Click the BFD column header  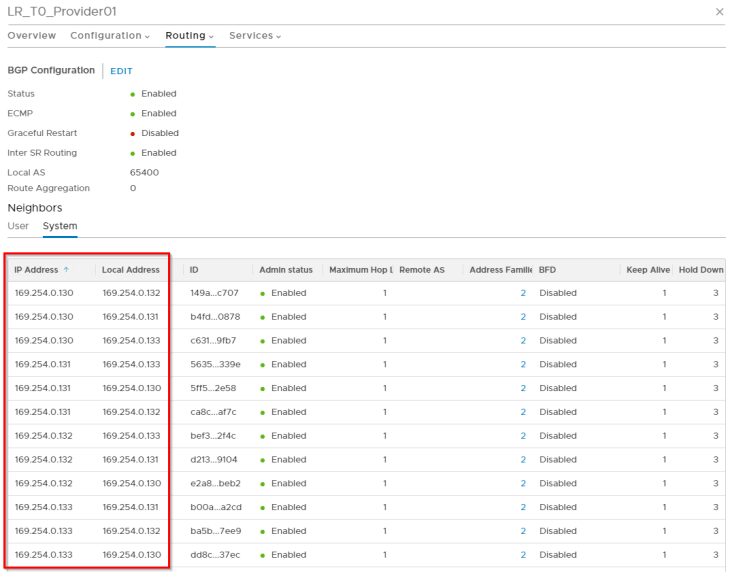547,270
